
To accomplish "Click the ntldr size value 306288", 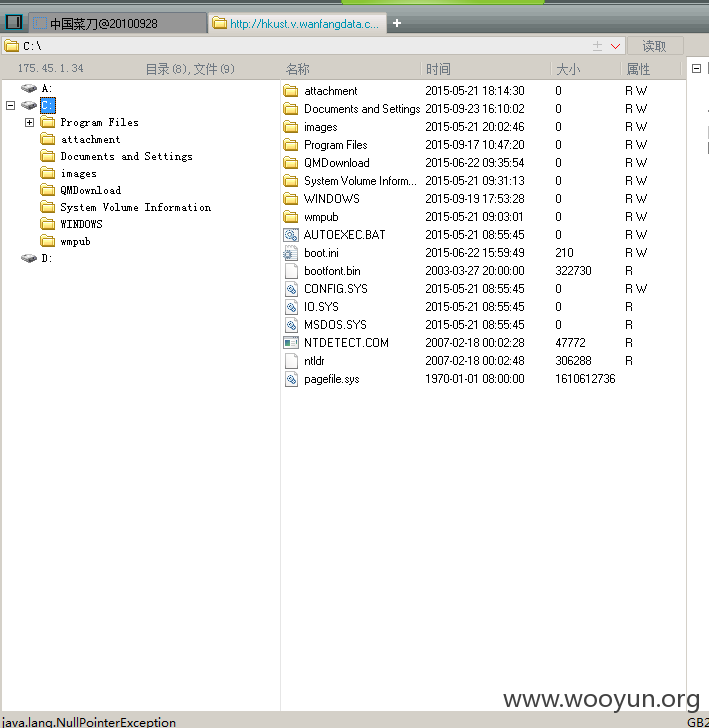I will pos(573,361).
